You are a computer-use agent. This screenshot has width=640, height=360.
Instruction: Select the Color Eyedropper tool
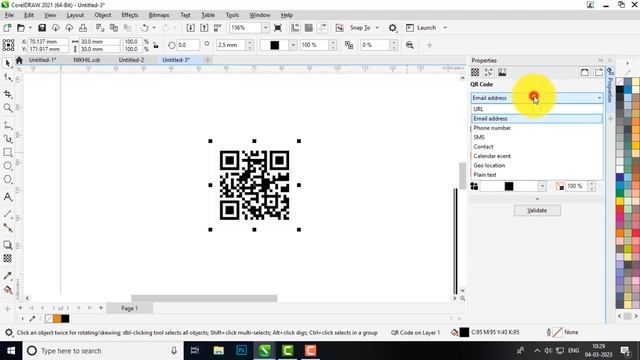click(x=7, y=276)
